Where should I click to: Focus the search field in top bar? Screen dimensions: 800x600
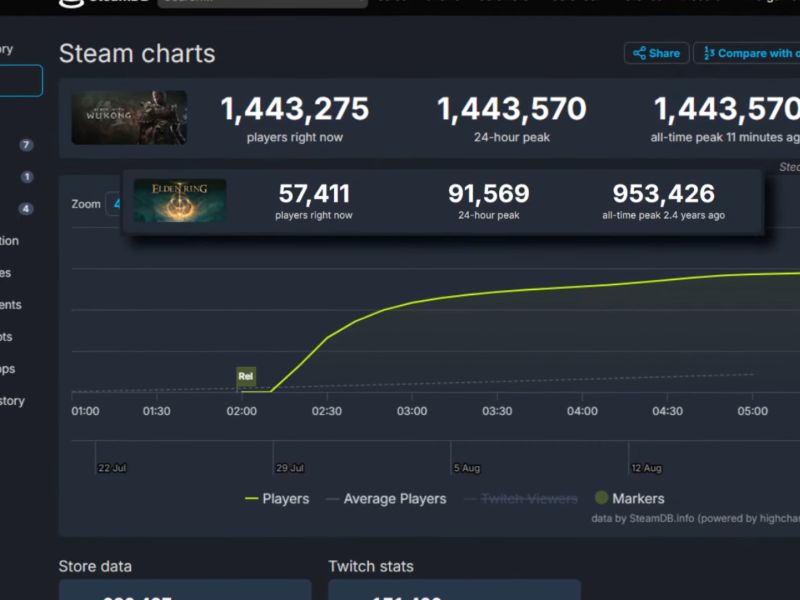[x=262, y=3]
